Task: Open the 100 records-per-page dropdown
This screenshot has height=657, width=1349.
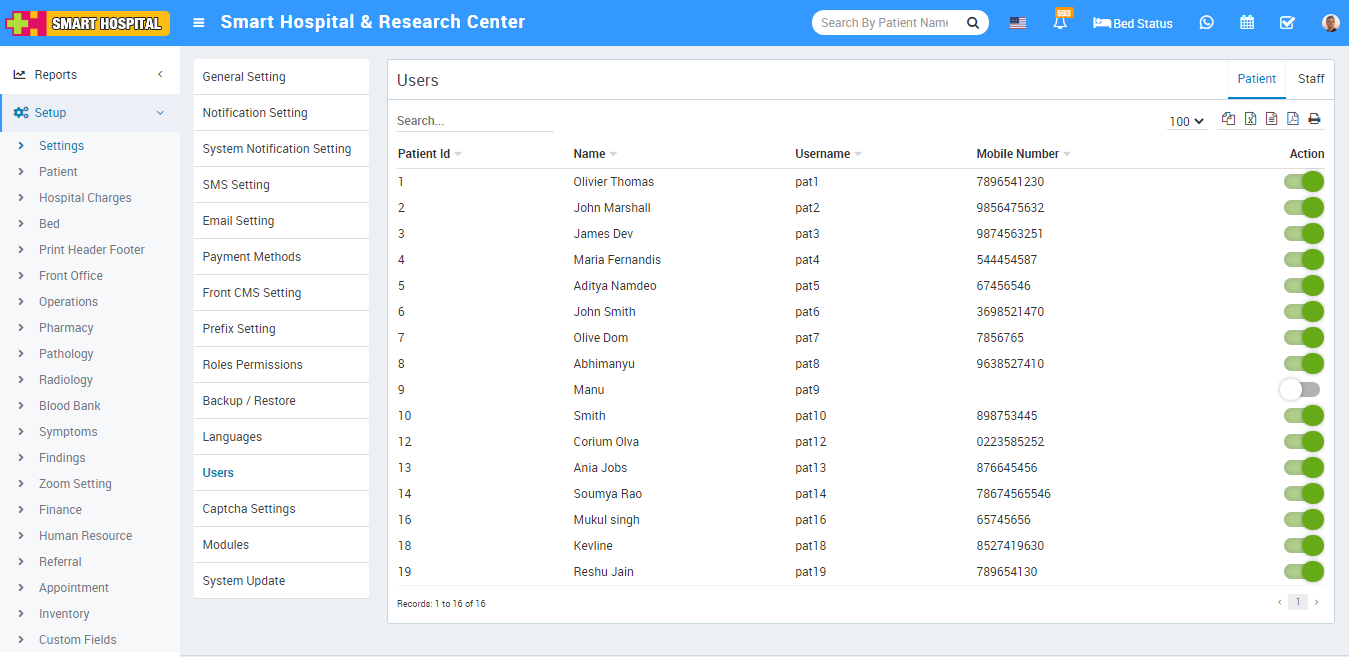Action: [x=1187, y=121]
